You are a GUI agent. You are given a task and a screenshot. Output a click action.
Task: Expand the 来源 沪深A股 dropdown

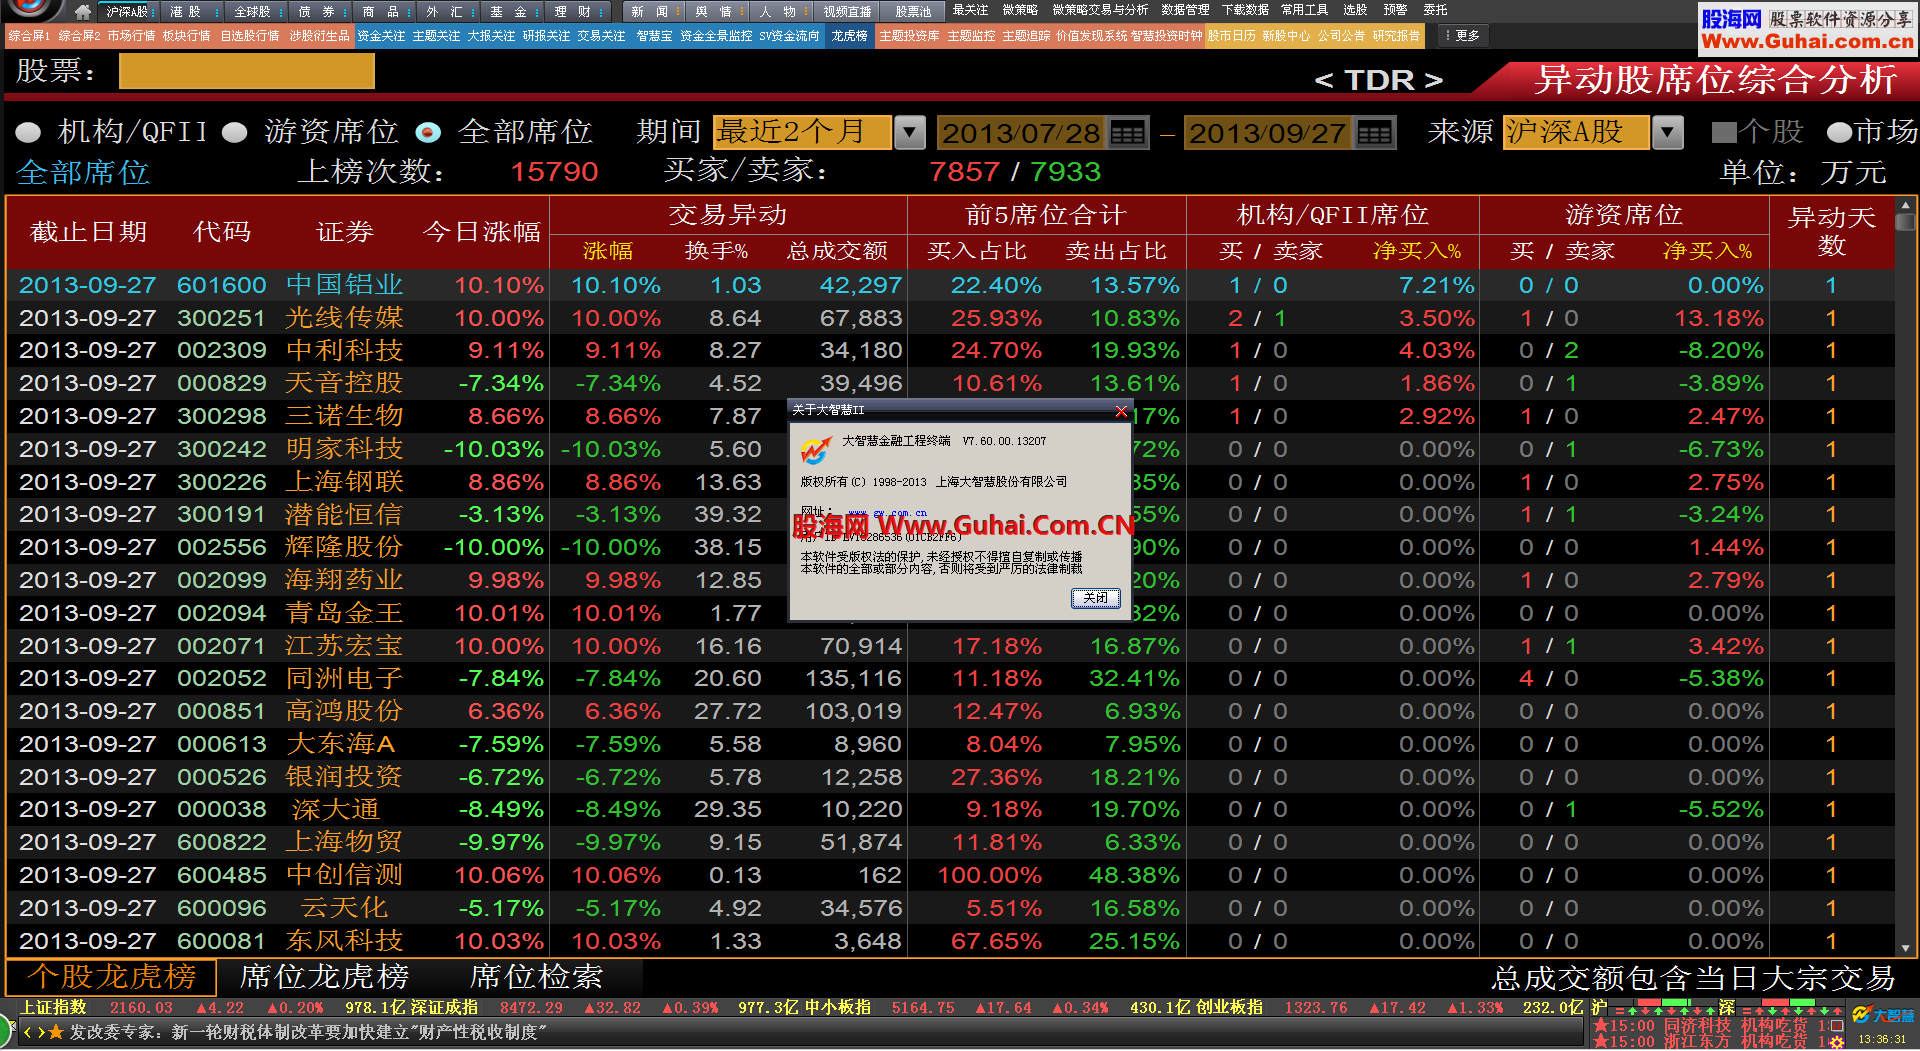(1667, 133)
